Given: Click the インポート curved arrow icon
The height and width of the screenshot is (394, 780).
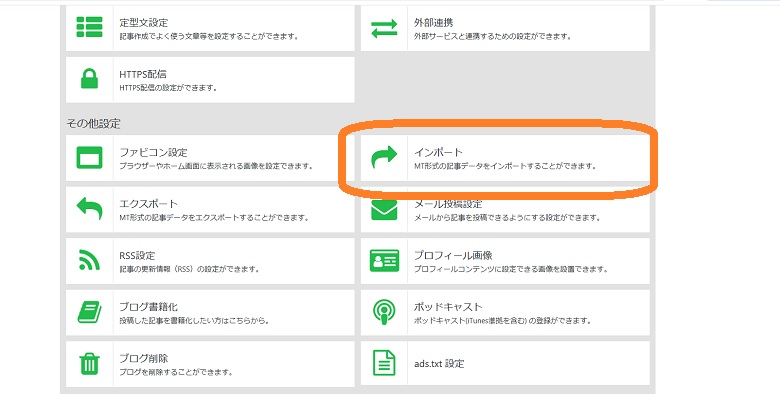Looking at the screenshot, I should click(384, 157).
